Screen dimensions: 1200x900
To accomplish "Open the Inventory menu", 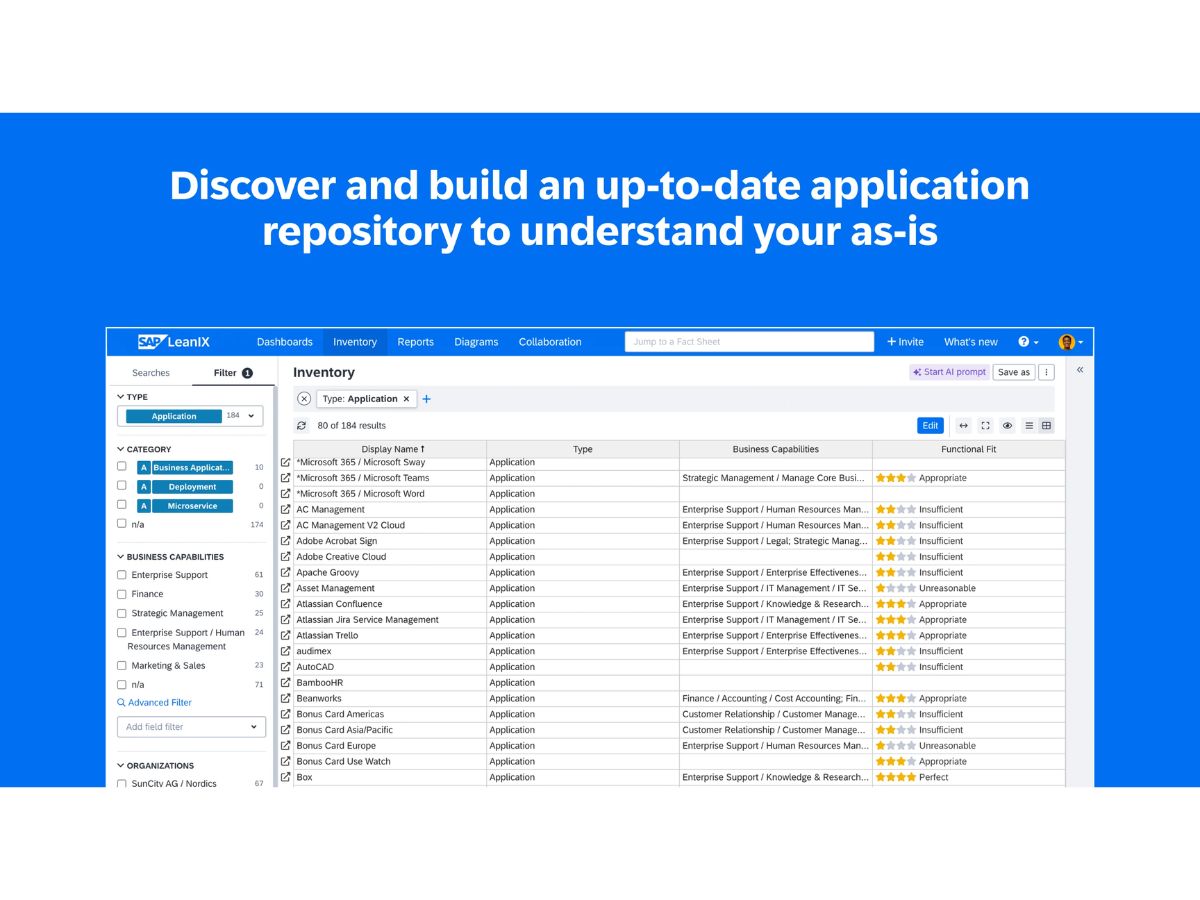I will pyautogui.click(x=355, y=342).
